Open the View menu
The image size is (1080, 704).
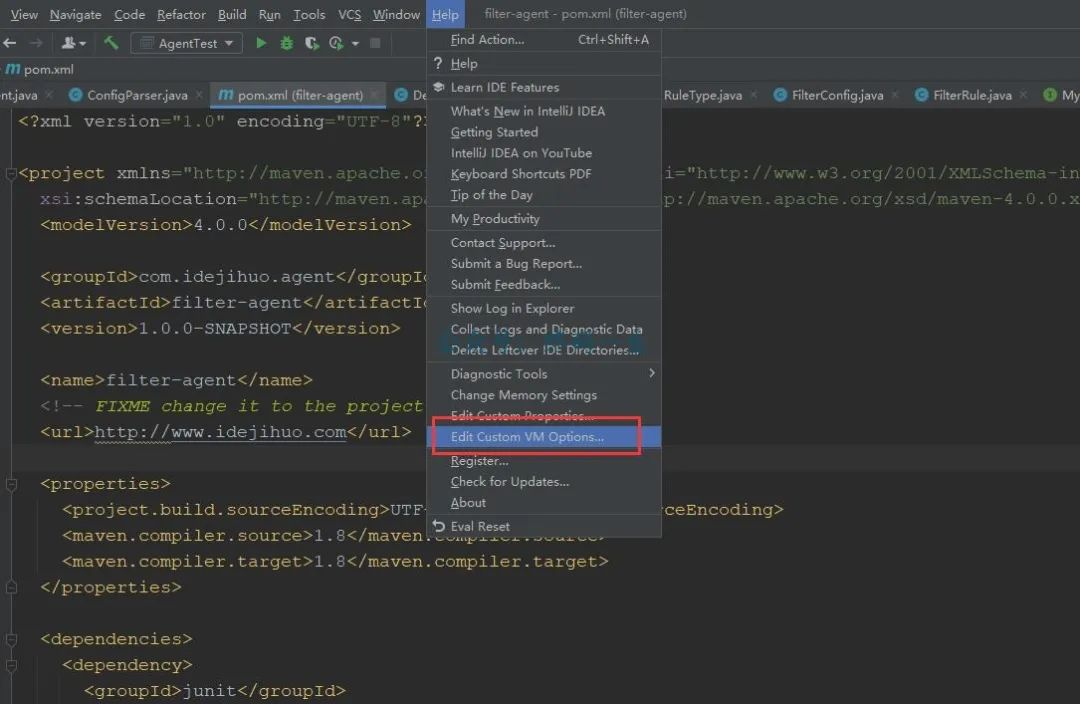24,14
